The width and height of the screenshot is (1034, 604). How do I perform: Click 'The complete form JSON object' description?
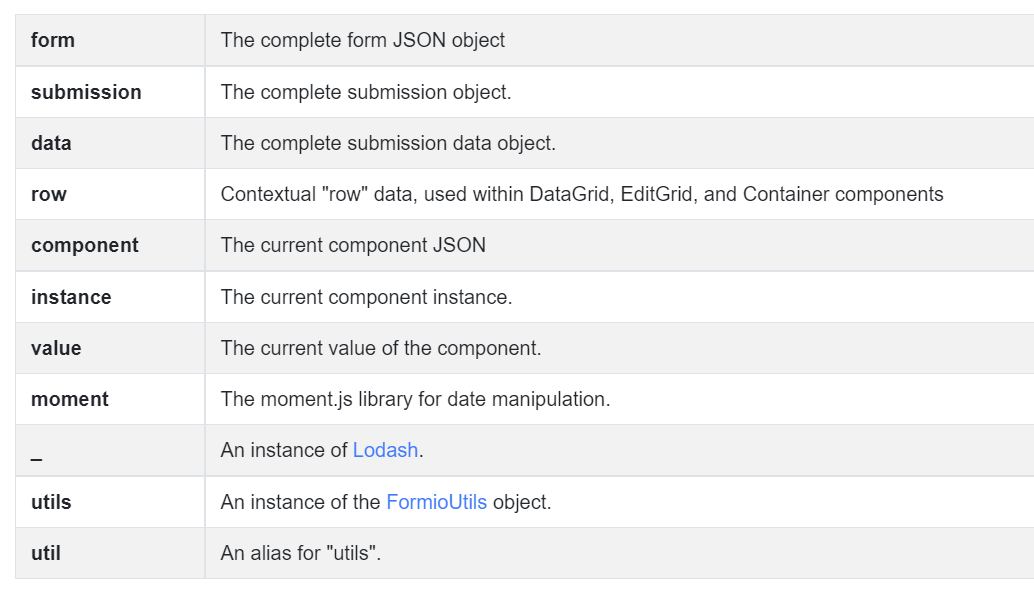click(x=363, y=40)
